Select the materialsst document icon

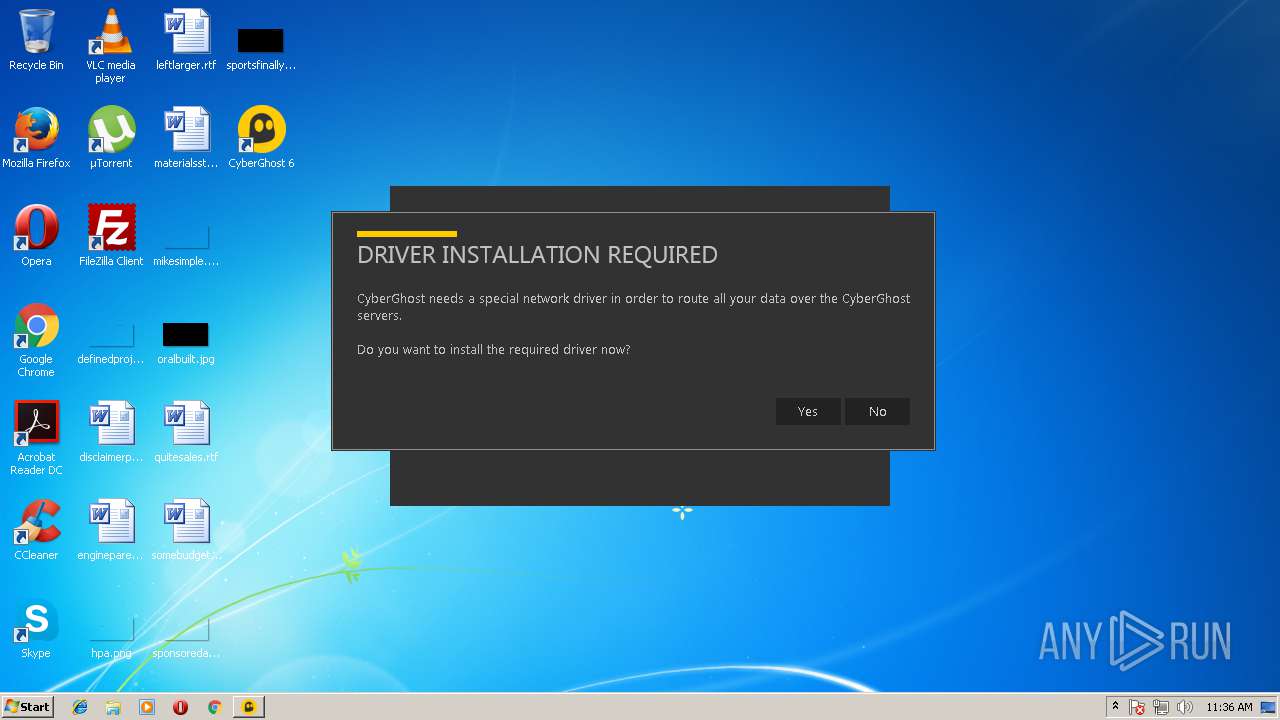click(186, 138)
